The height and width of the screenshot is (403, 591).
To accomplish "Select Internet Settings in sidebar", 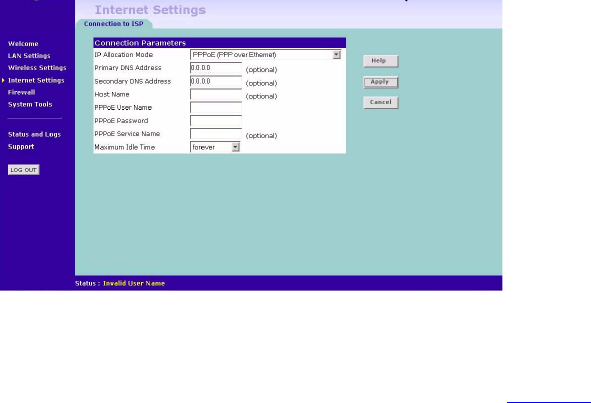I will coord(36,80).
